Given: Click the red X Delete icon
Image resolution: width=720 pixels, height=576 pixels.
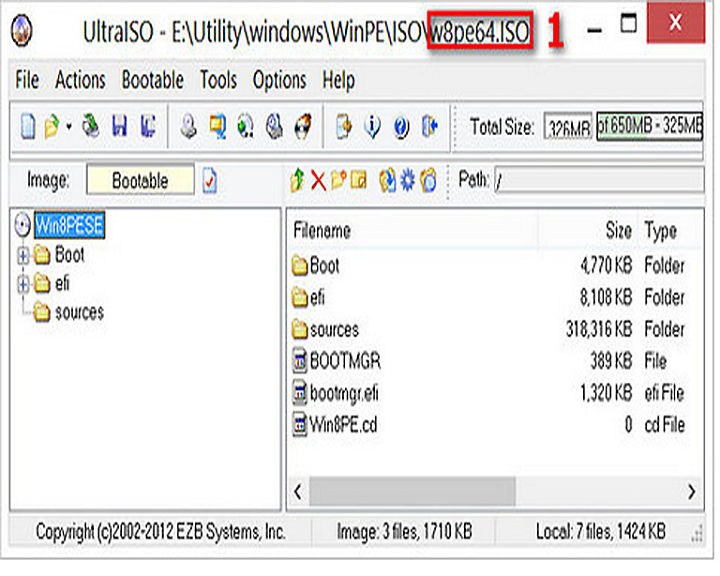Looking at the screenshot, I should pos(318,180).
